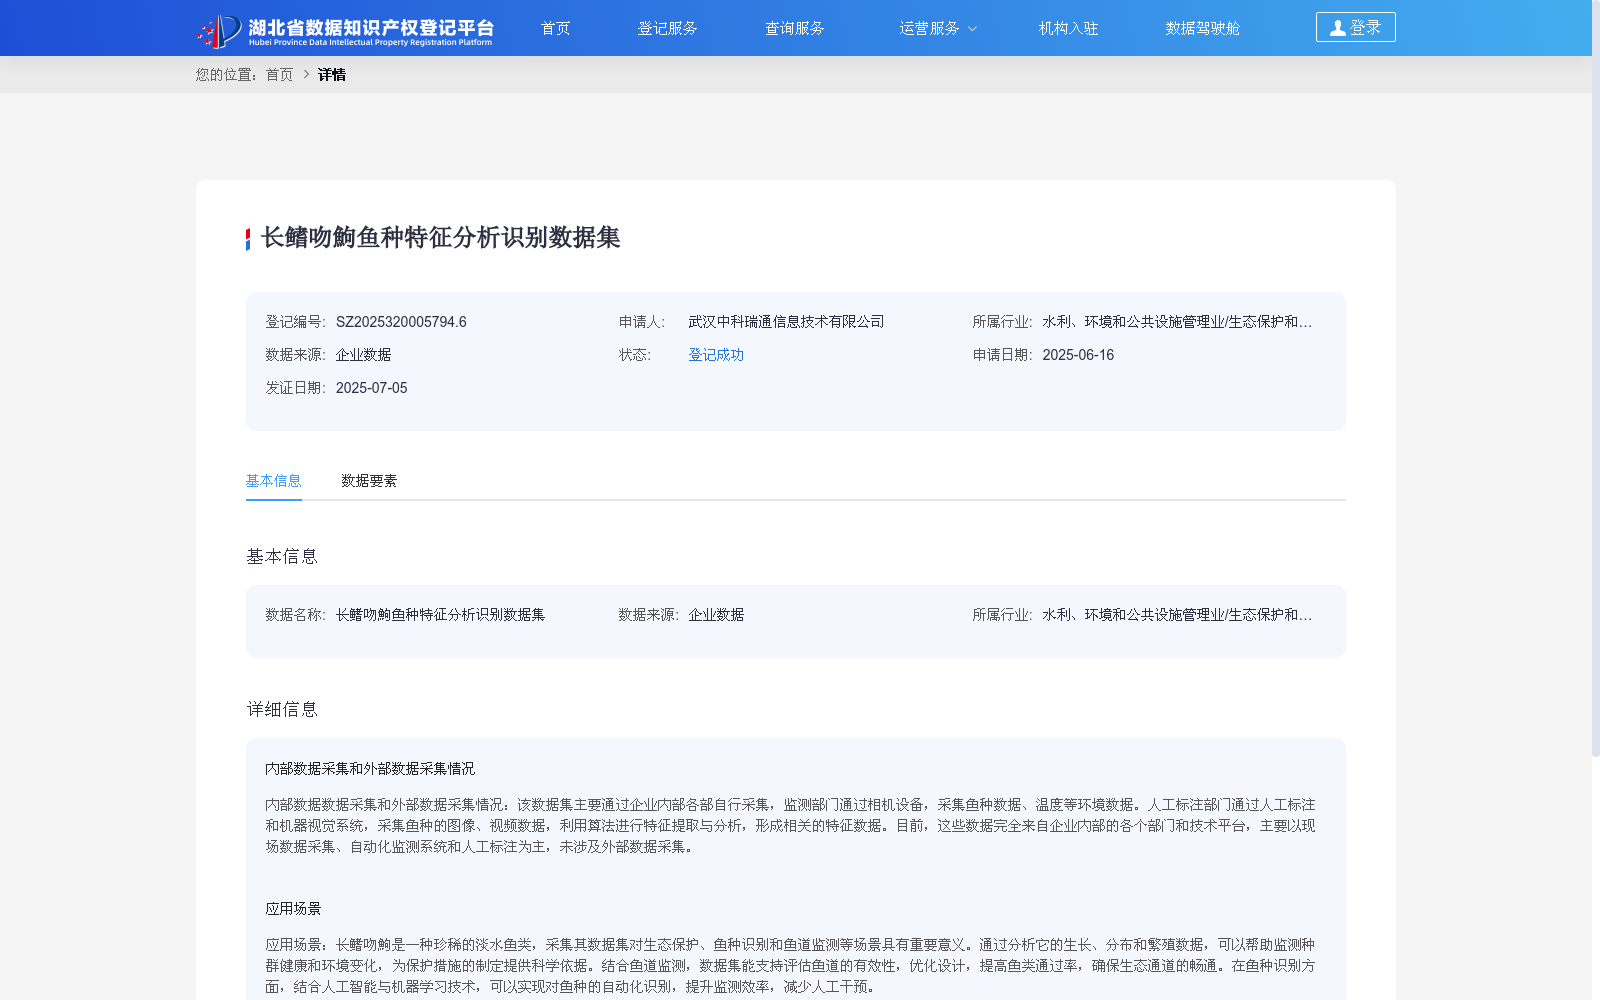Open the 数据驾驶舱 menu item
Viewport: 1600px width, 1000px height.
click(1202, 28)
